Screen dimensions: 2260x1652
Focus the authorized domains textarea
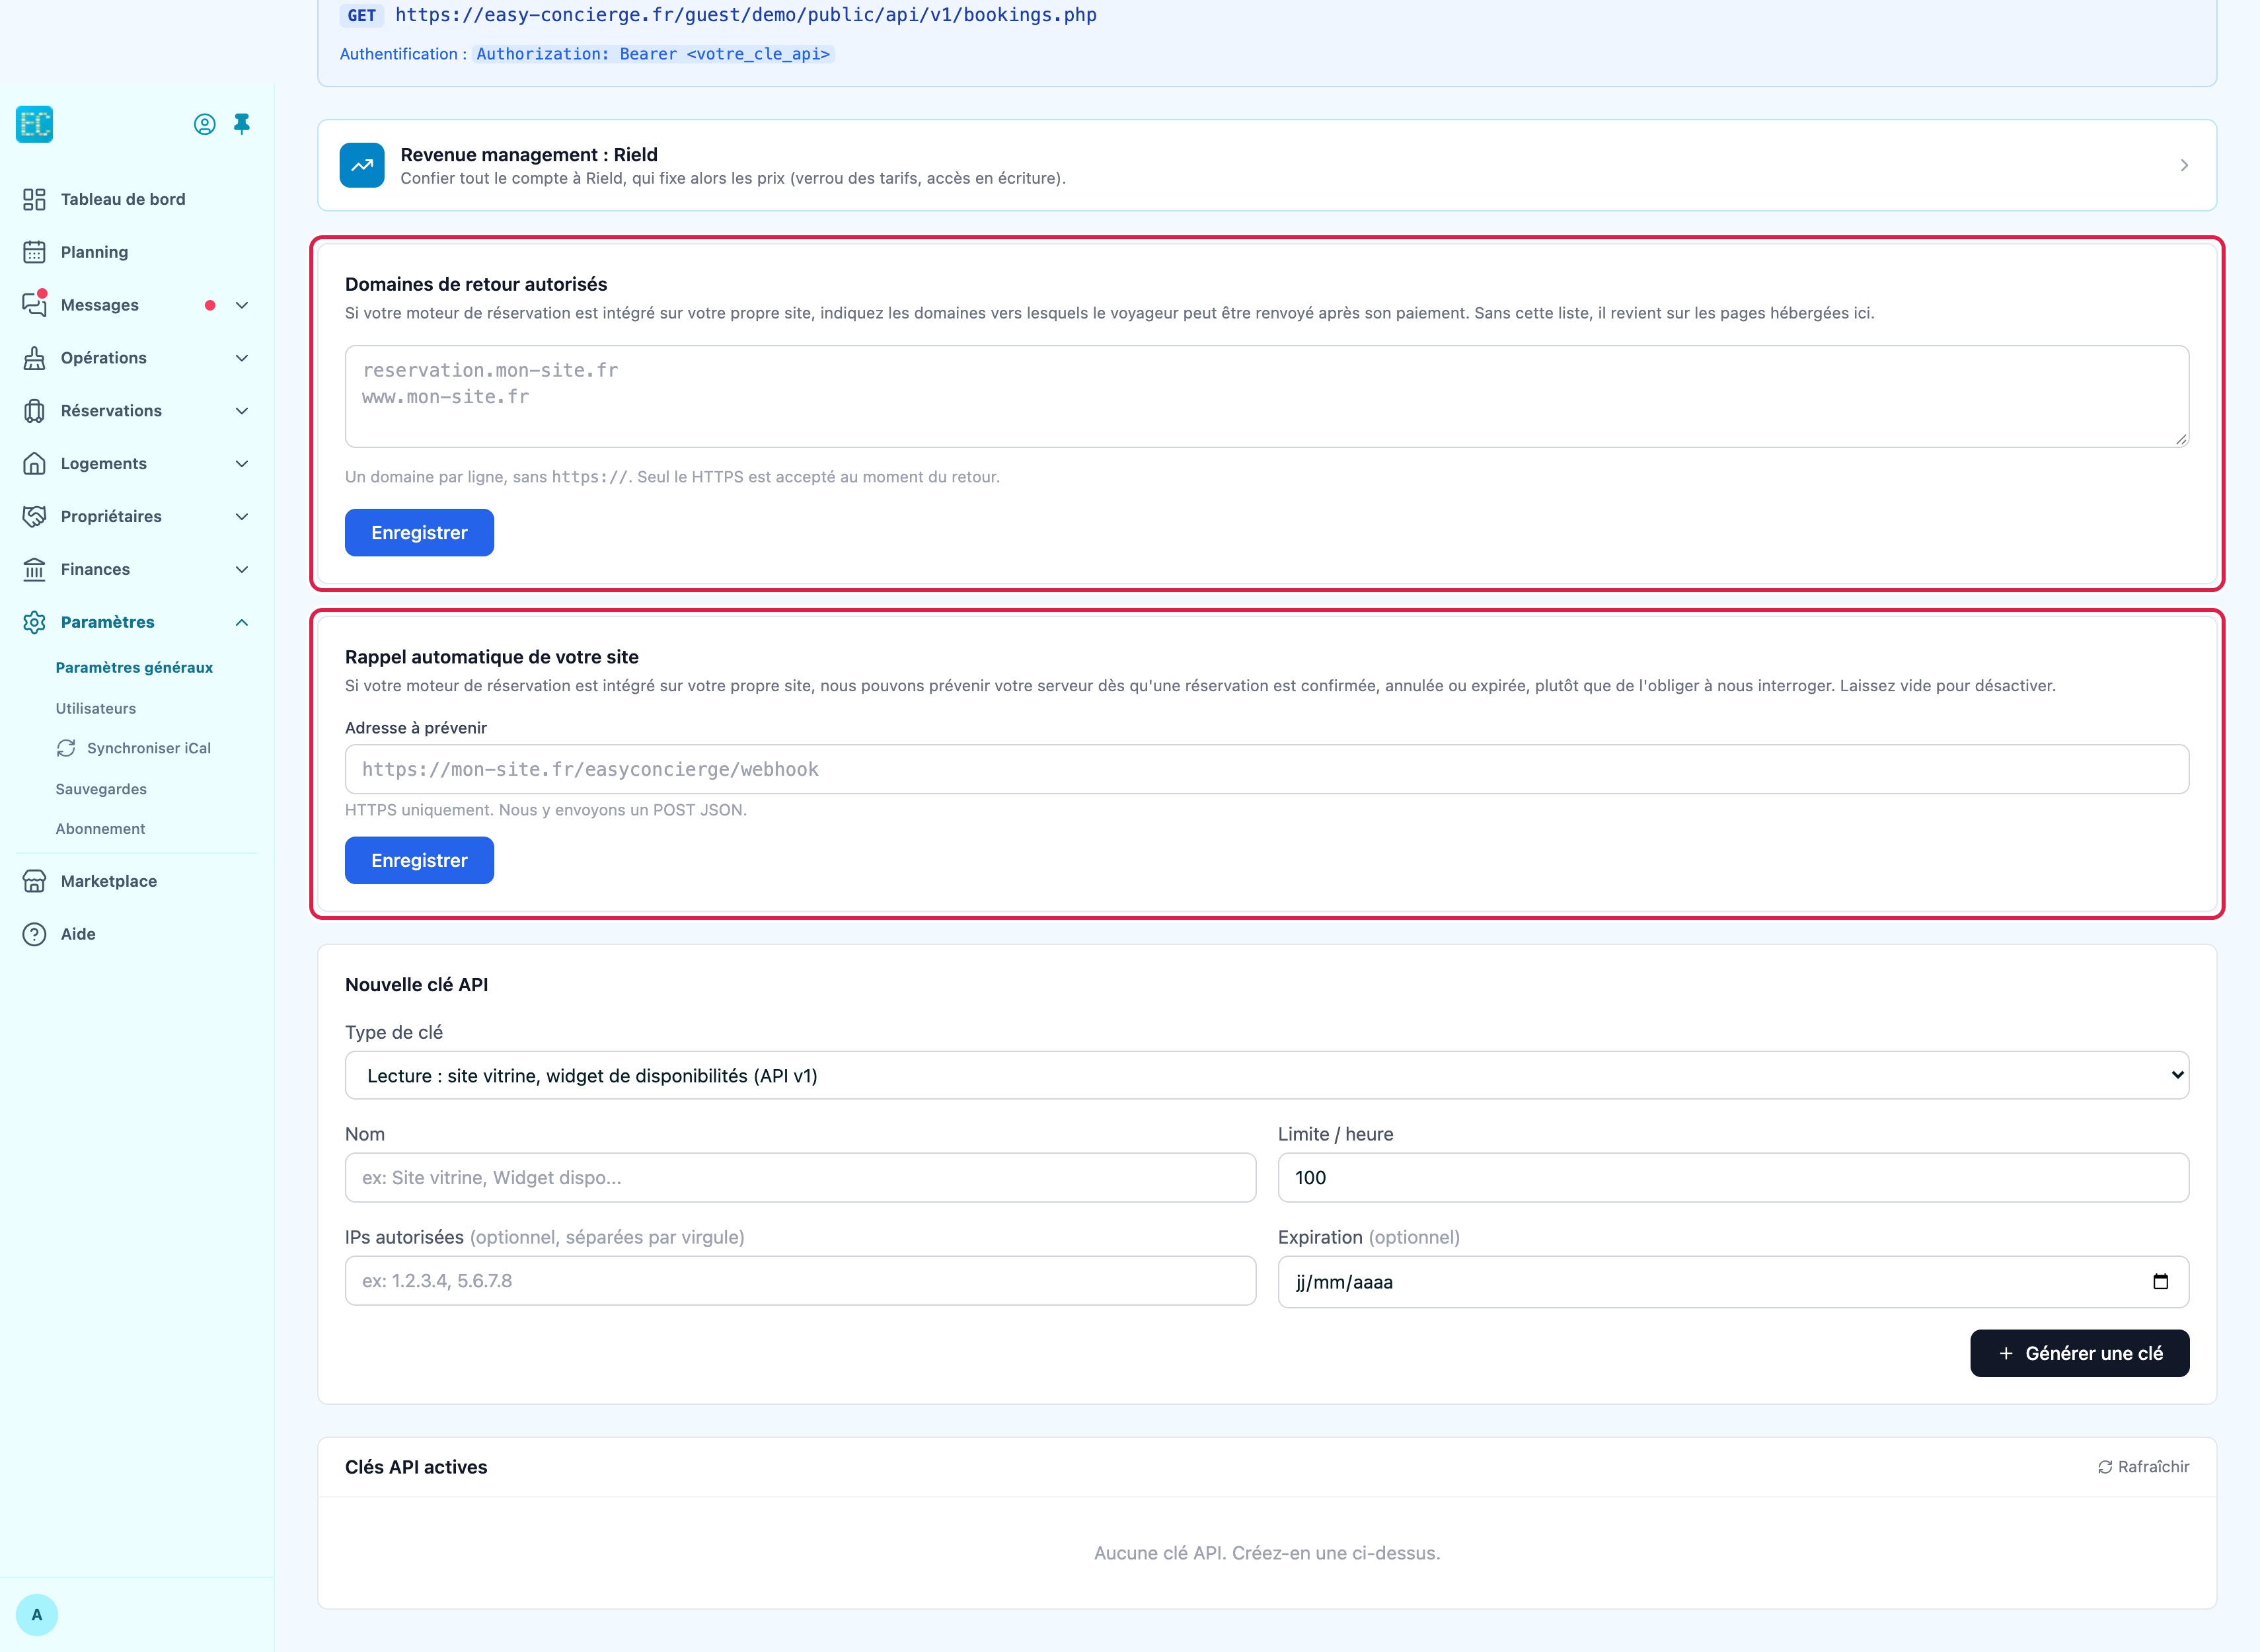click(1267, 397)
